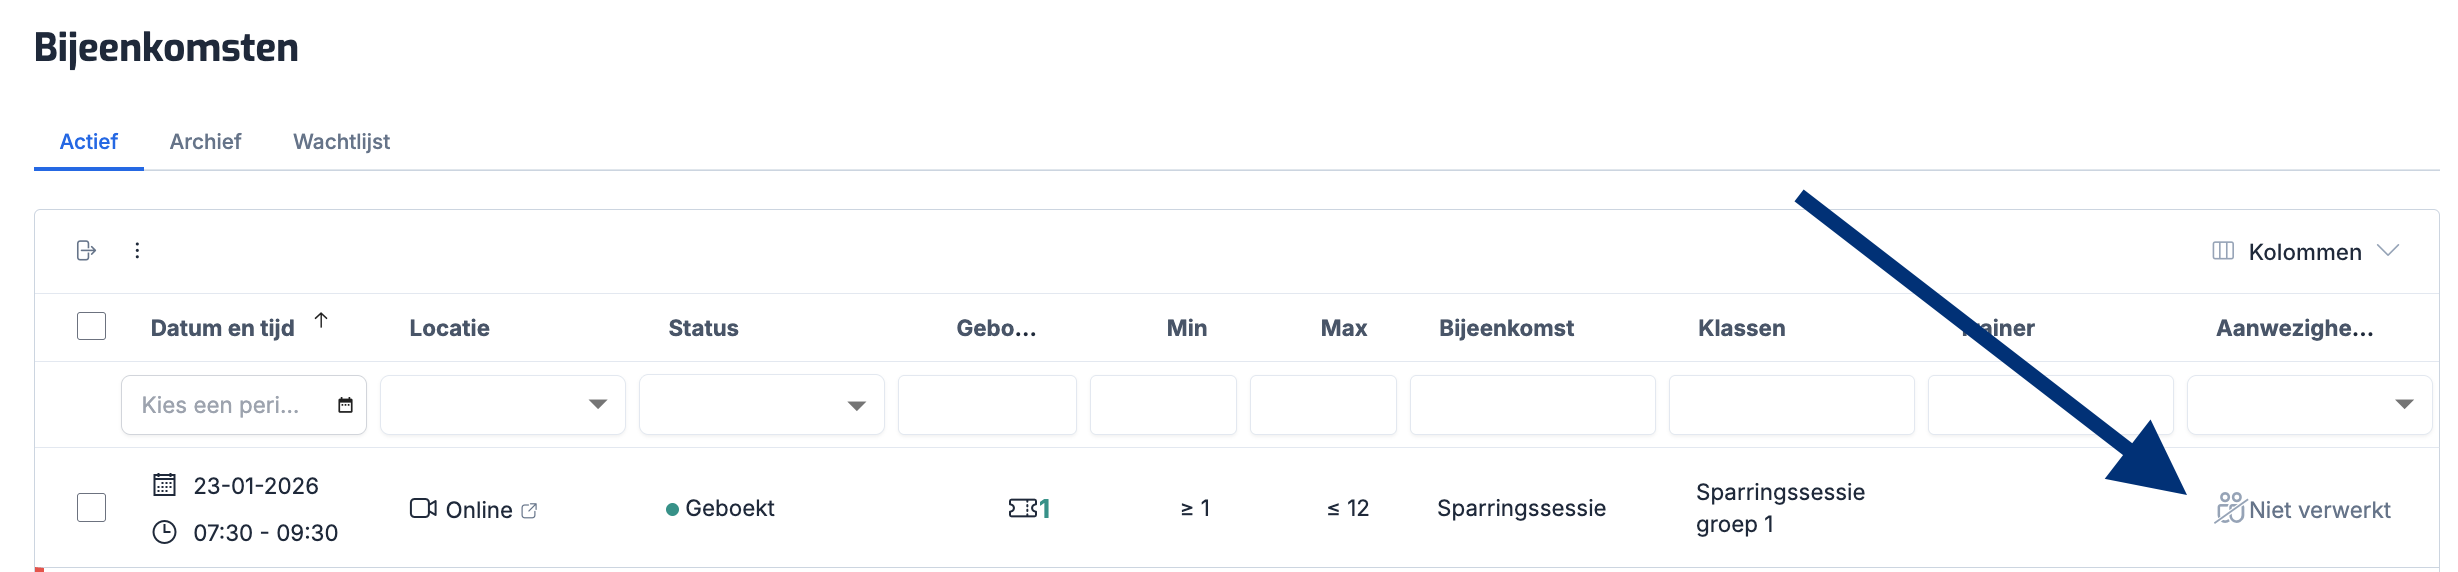Viewport: 2458px width, 572px height.
Task: Click the ticket icon in Geboekt column
Action: click(1022, 508)
